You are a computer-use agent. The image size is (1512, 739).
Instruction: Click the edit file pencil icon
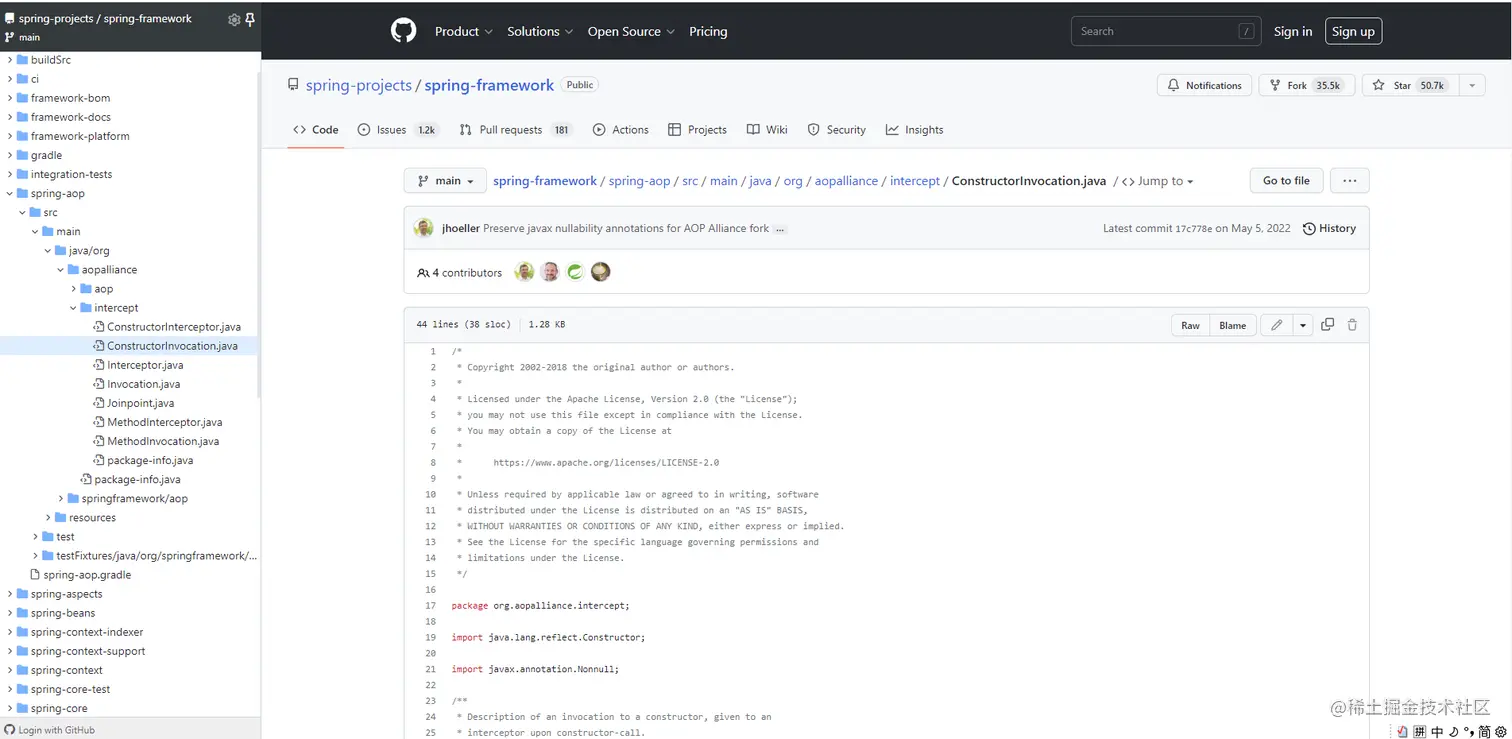click(x=1277, y=325)
